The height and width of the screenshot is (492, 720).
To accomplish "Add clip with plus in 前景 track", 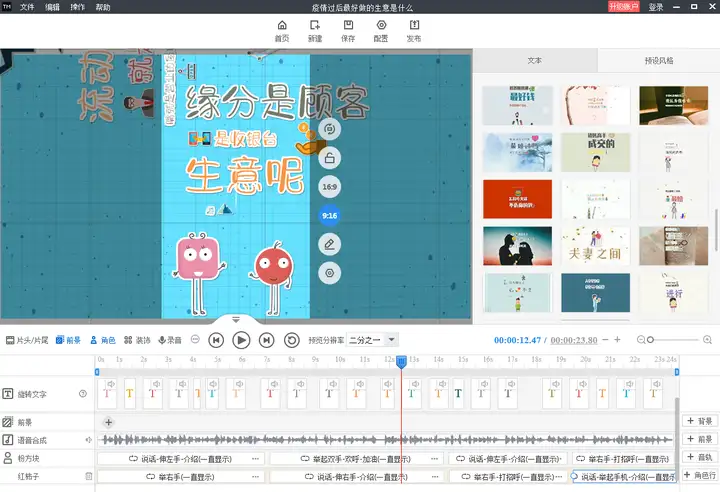I will click(108, 422).
